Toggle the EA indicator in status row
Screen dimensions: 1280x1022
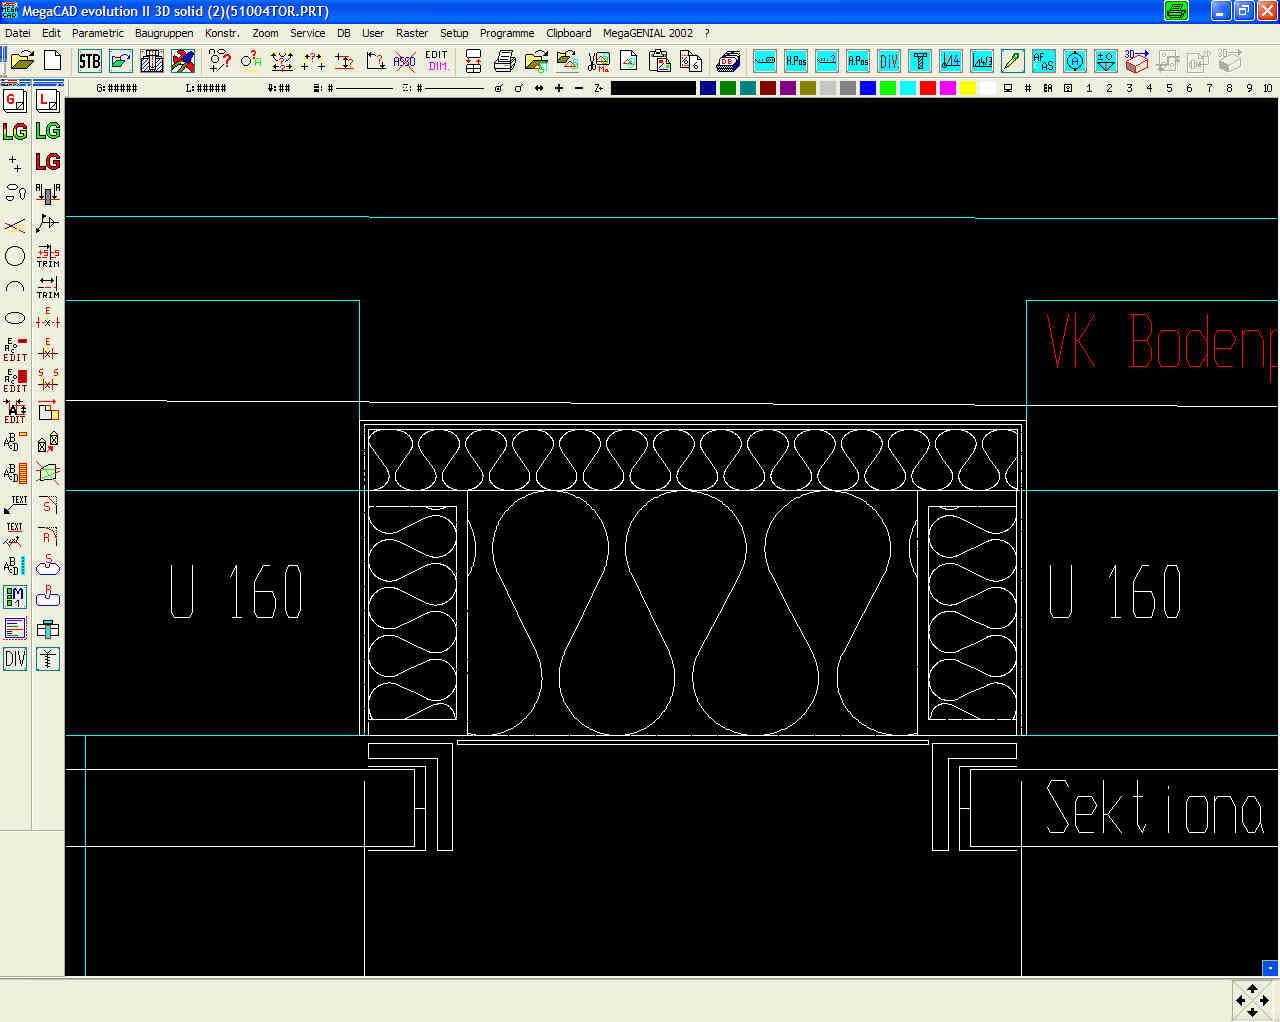[x=1048, y=88]
